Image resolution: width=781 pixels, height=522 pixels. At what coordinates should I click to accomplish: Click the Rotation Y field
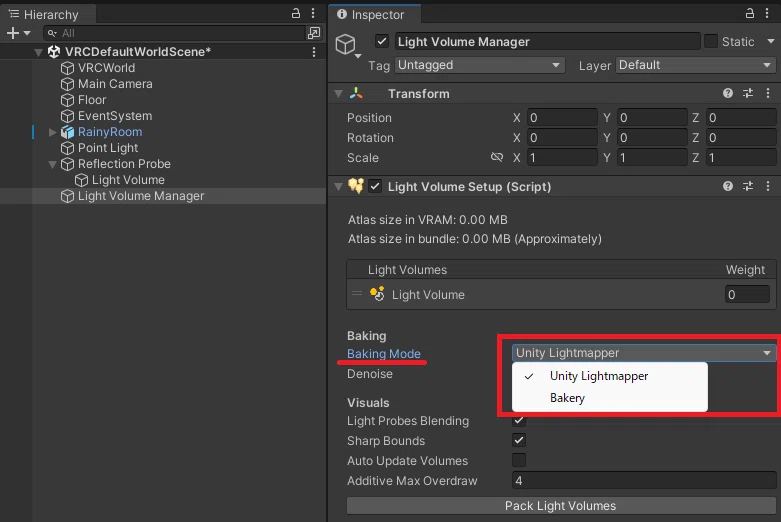click(652, 137)
